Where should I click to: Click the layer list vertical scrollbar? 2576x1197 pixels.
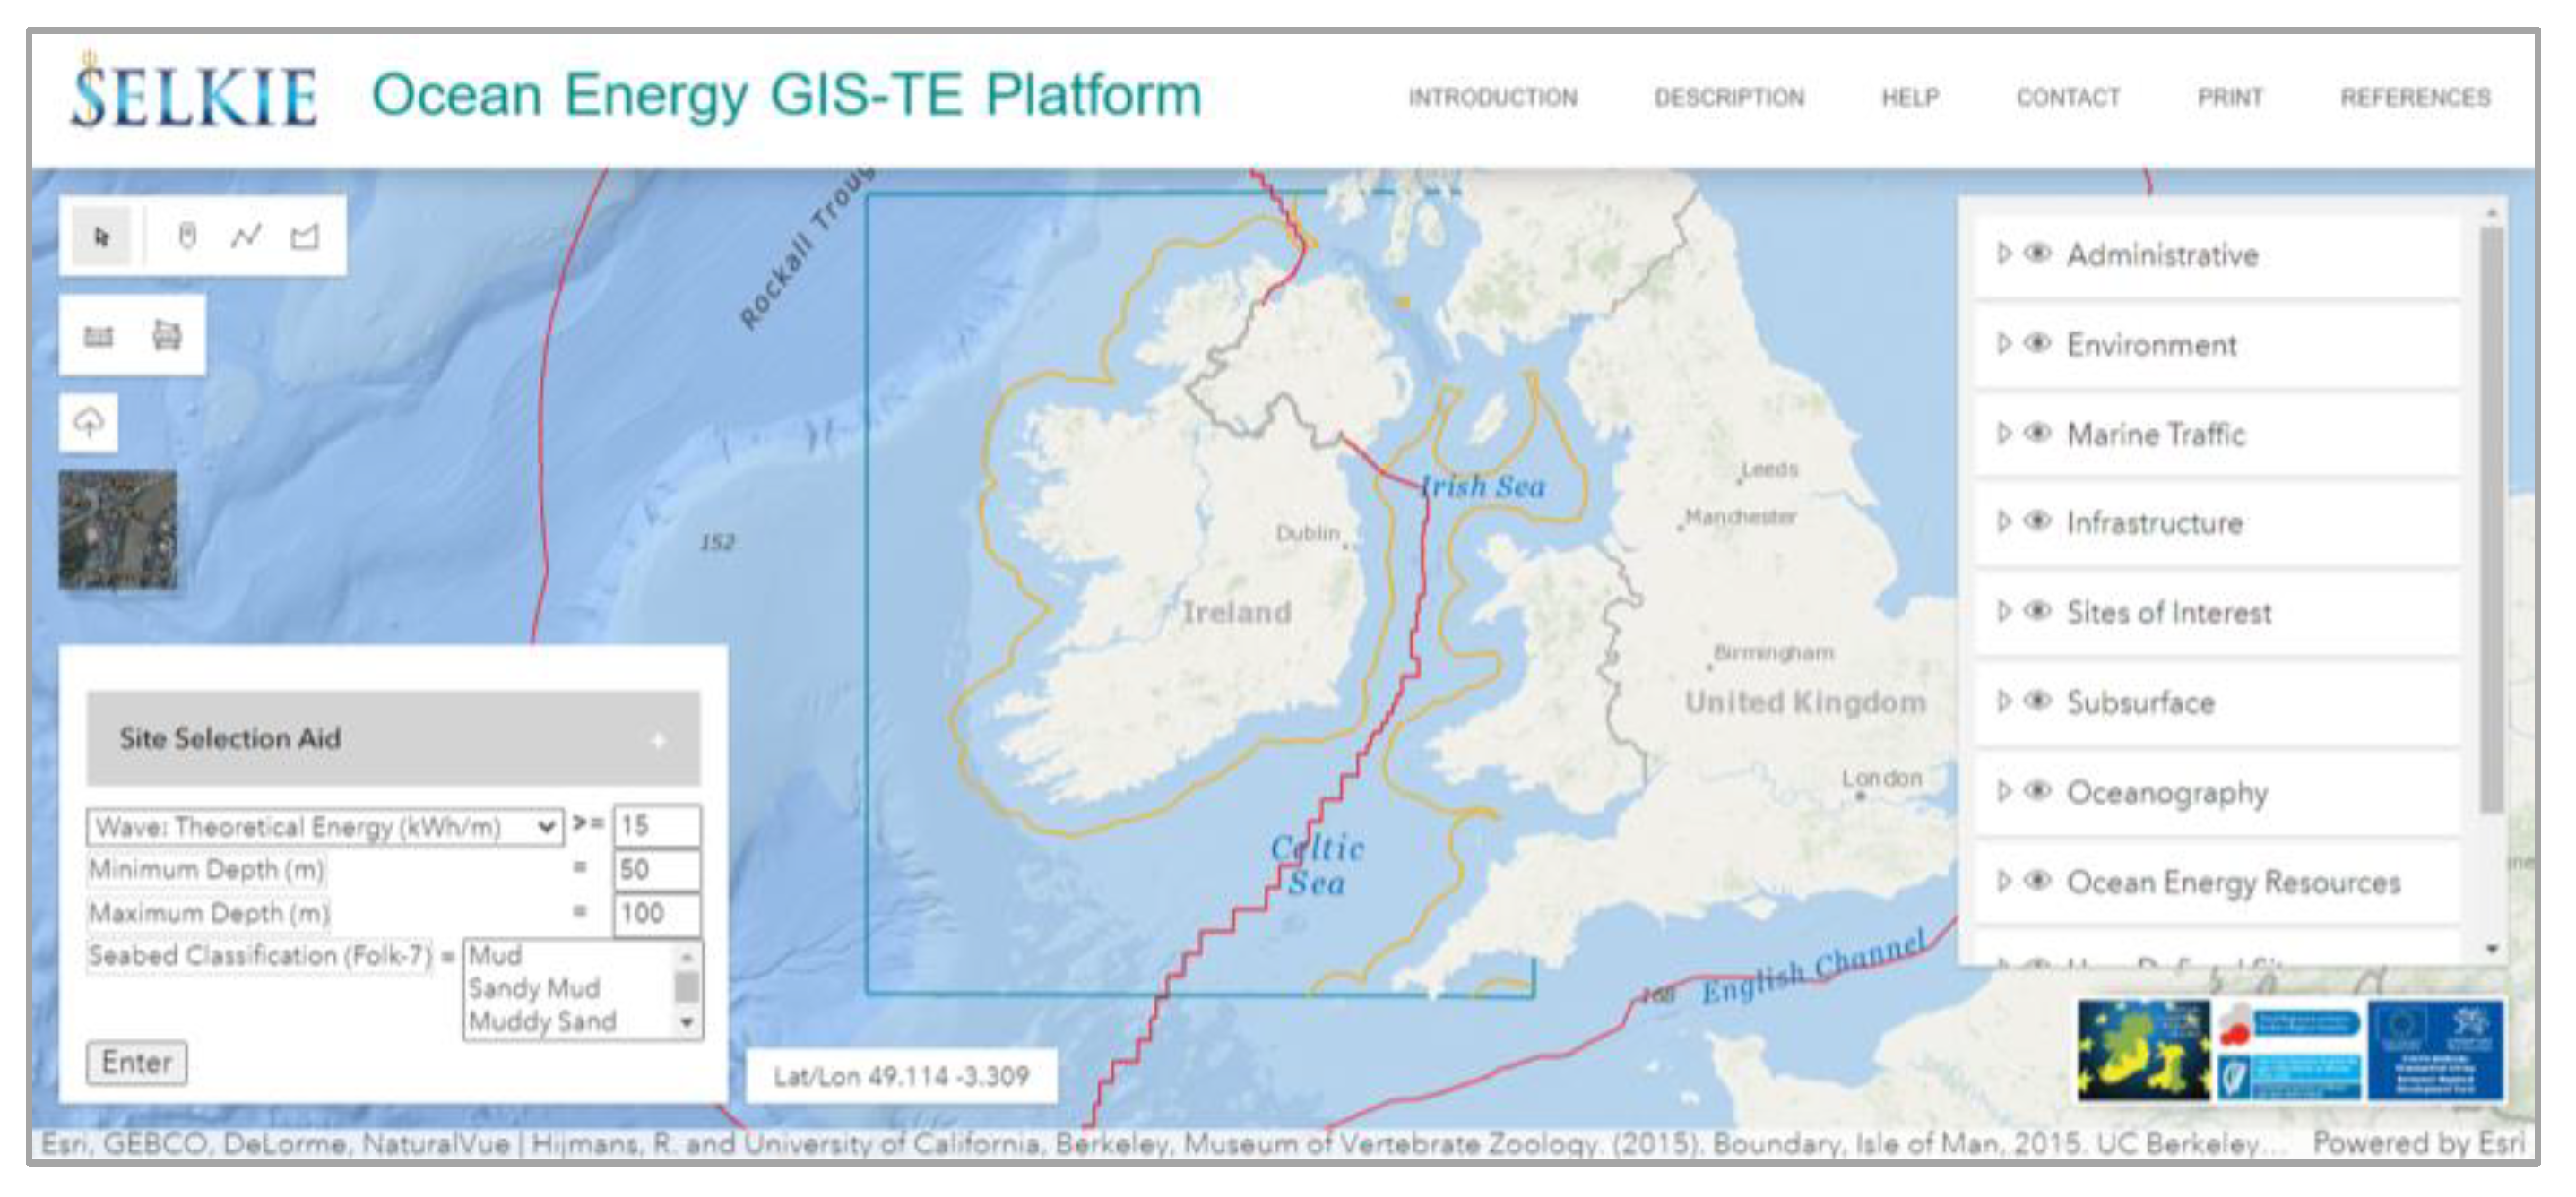(x=2492, y=520)
